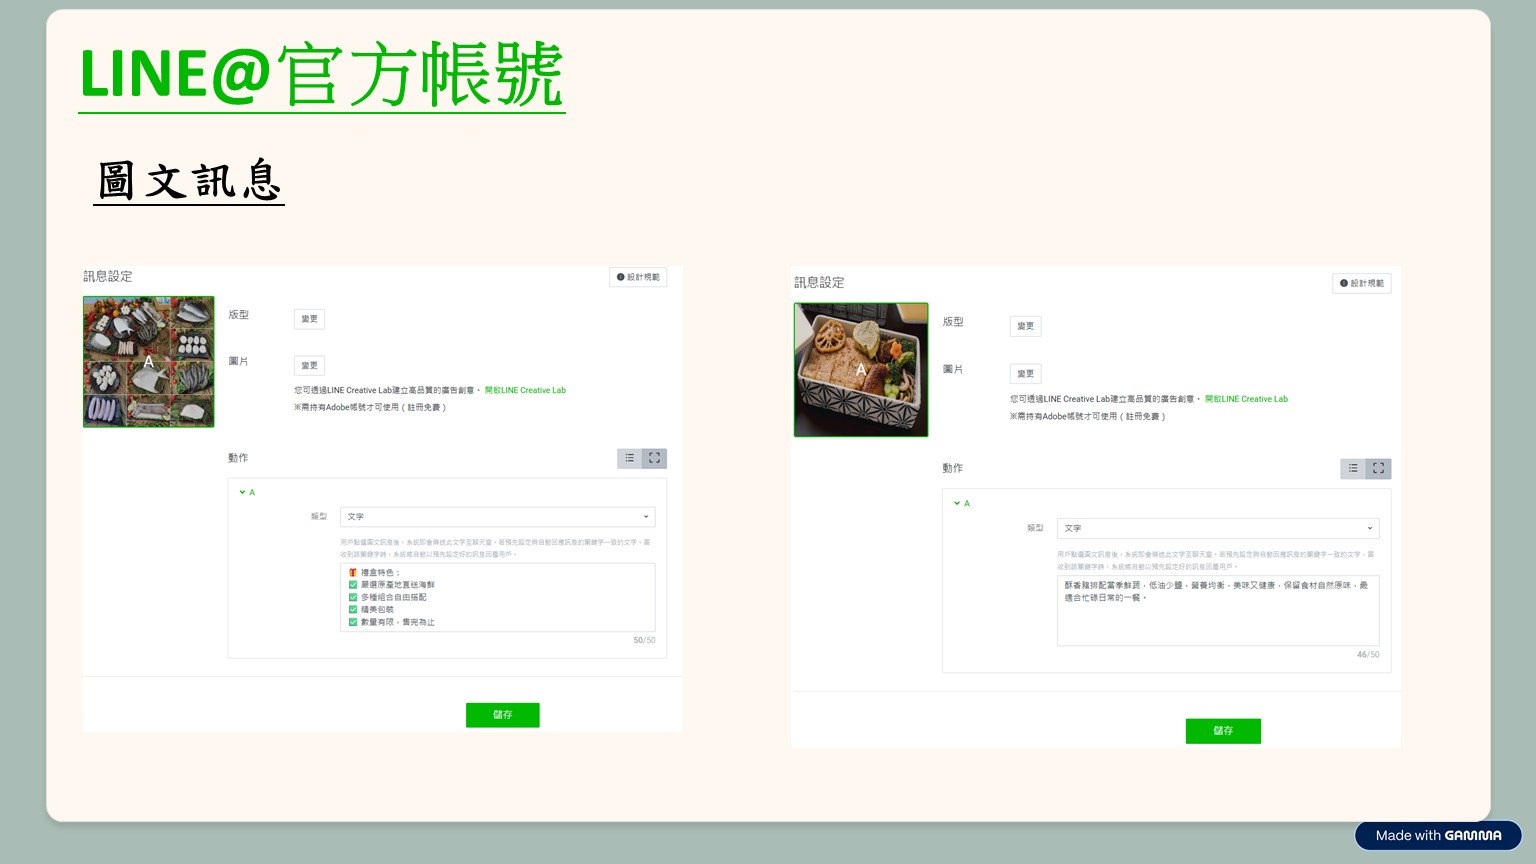Screen dimensions: 1536x864
Task: Select the bento box image thumbnail
Action: pyautogui.click(x=861, y=370)
